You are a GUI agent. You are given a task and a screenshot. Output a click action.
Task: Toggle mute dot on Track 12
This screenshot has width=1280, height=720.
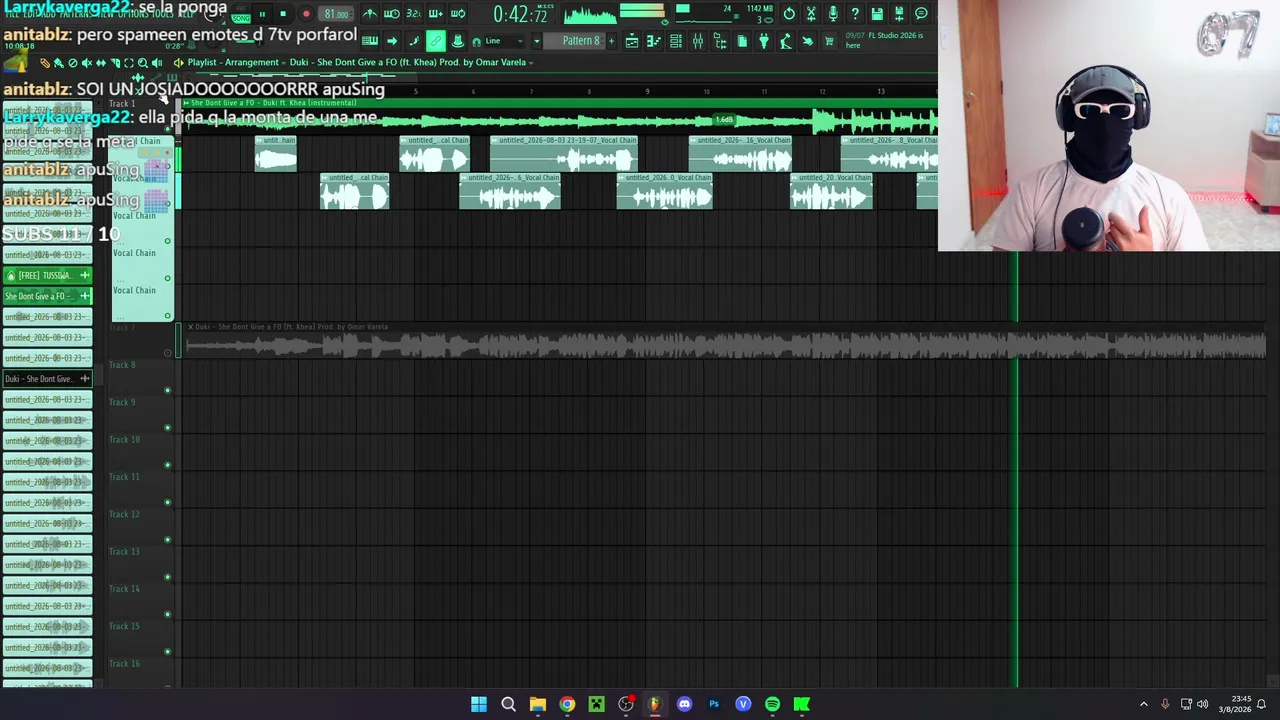167,540
